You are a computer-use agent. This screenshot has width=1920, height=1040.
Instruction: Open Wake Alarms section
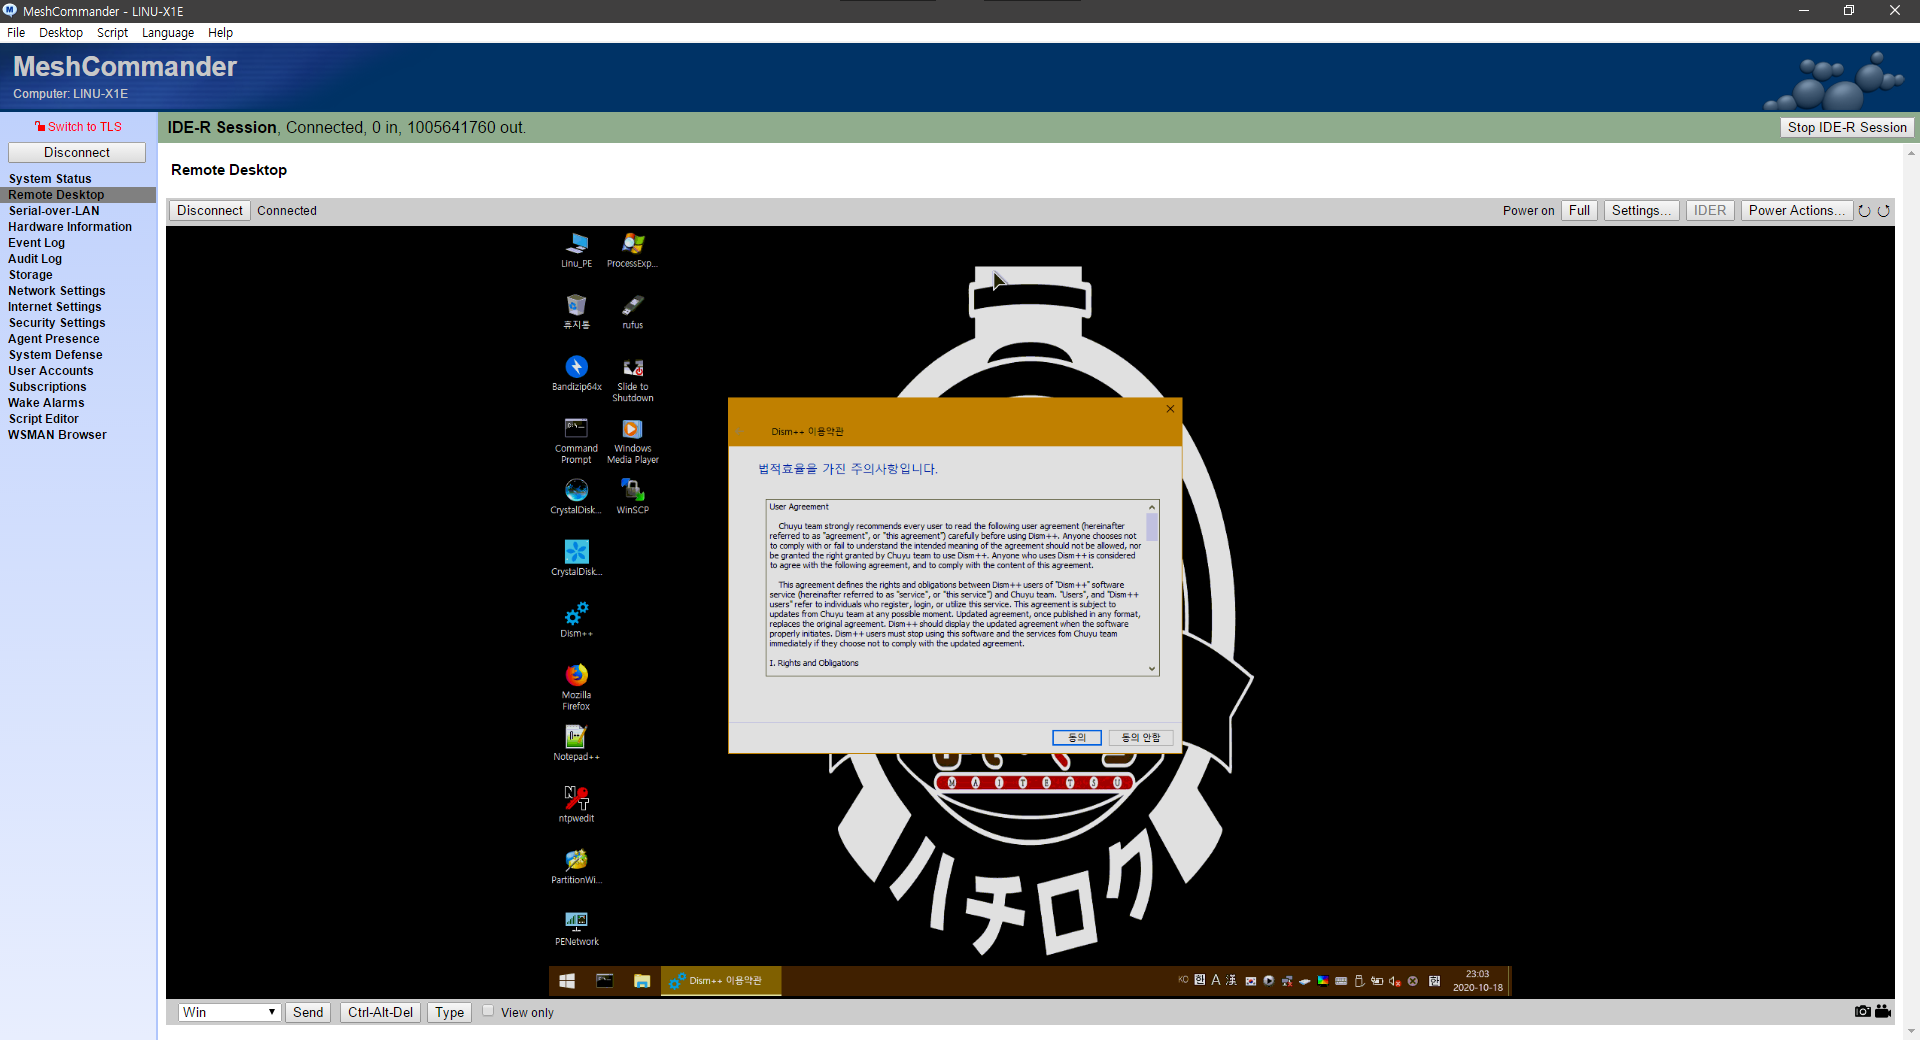(x=46, y=403)
